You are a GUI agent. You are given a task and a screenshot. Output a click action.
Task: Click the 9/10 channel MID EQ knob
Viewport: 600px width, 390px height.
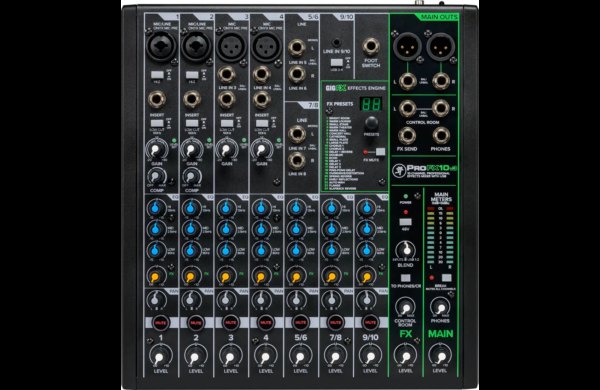pos(366,229)
